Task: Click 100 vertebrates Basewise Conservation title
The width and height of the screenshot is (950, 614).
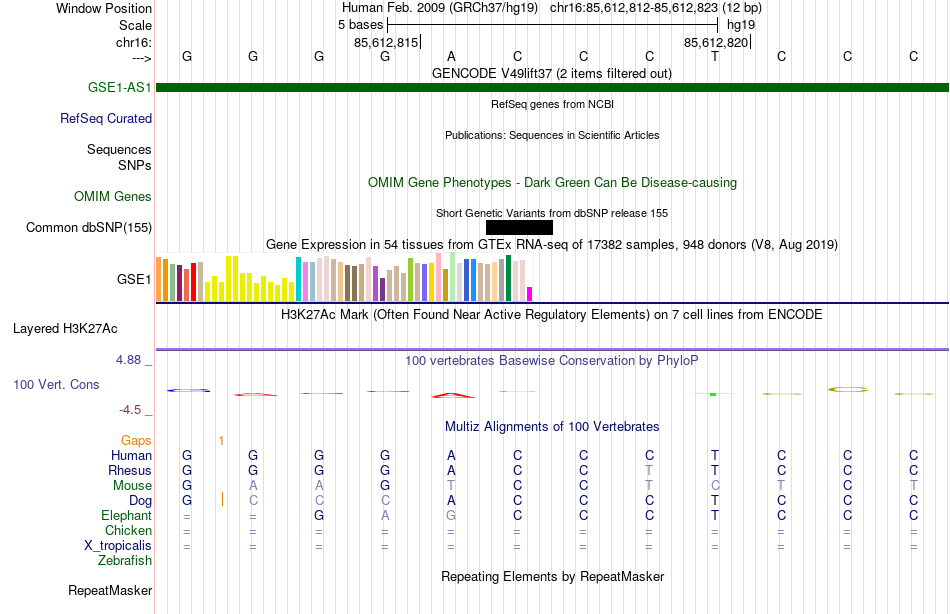Action: 552,361
